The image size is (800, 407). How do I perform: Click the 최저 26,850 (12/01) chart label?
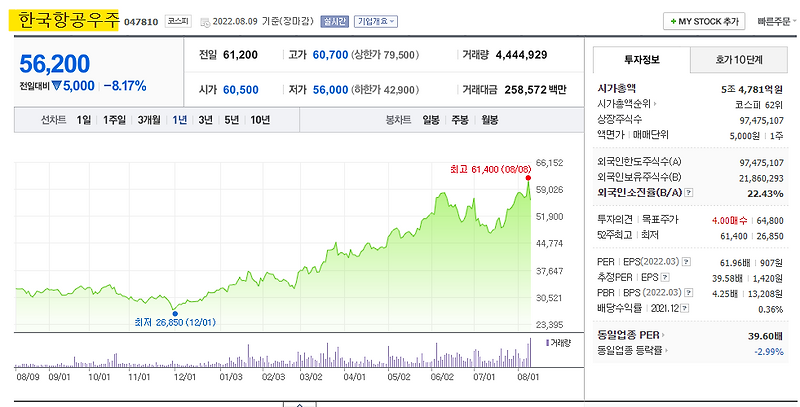pos(175,322)
